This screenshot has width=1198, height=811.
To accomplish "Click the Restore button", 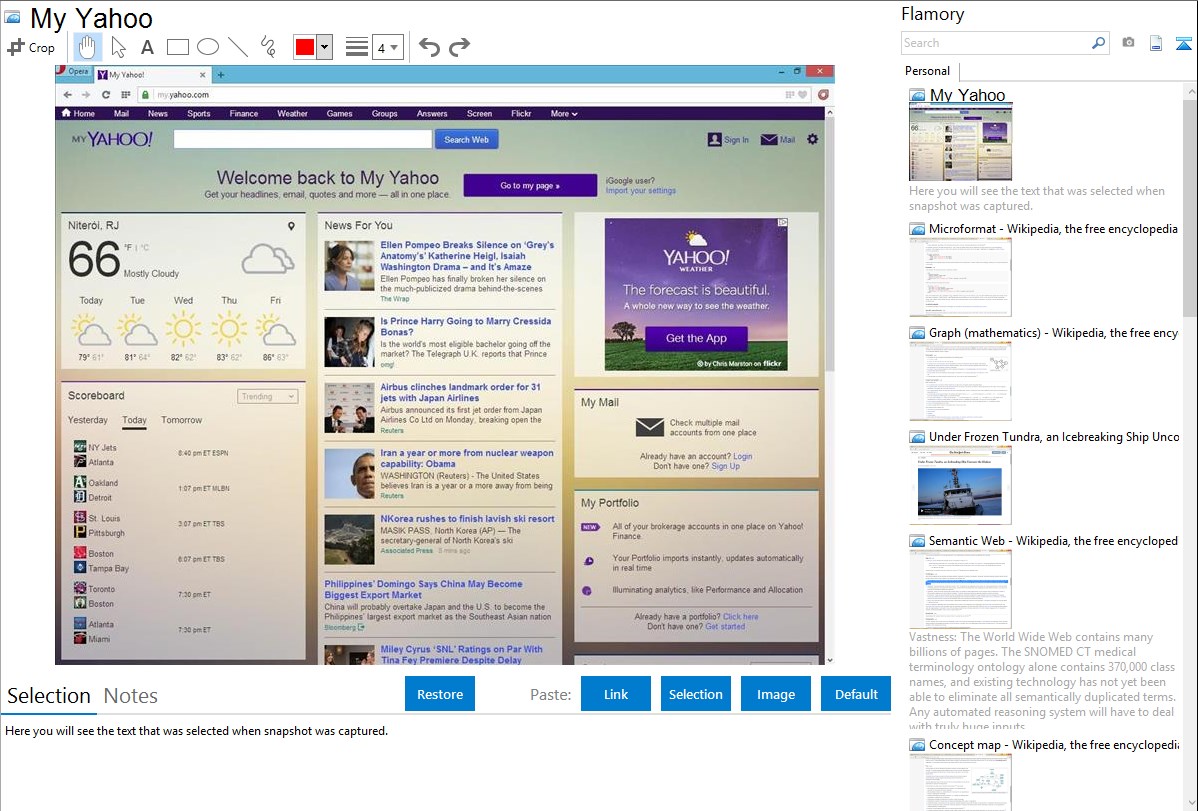I will click(x=440, y=694).
